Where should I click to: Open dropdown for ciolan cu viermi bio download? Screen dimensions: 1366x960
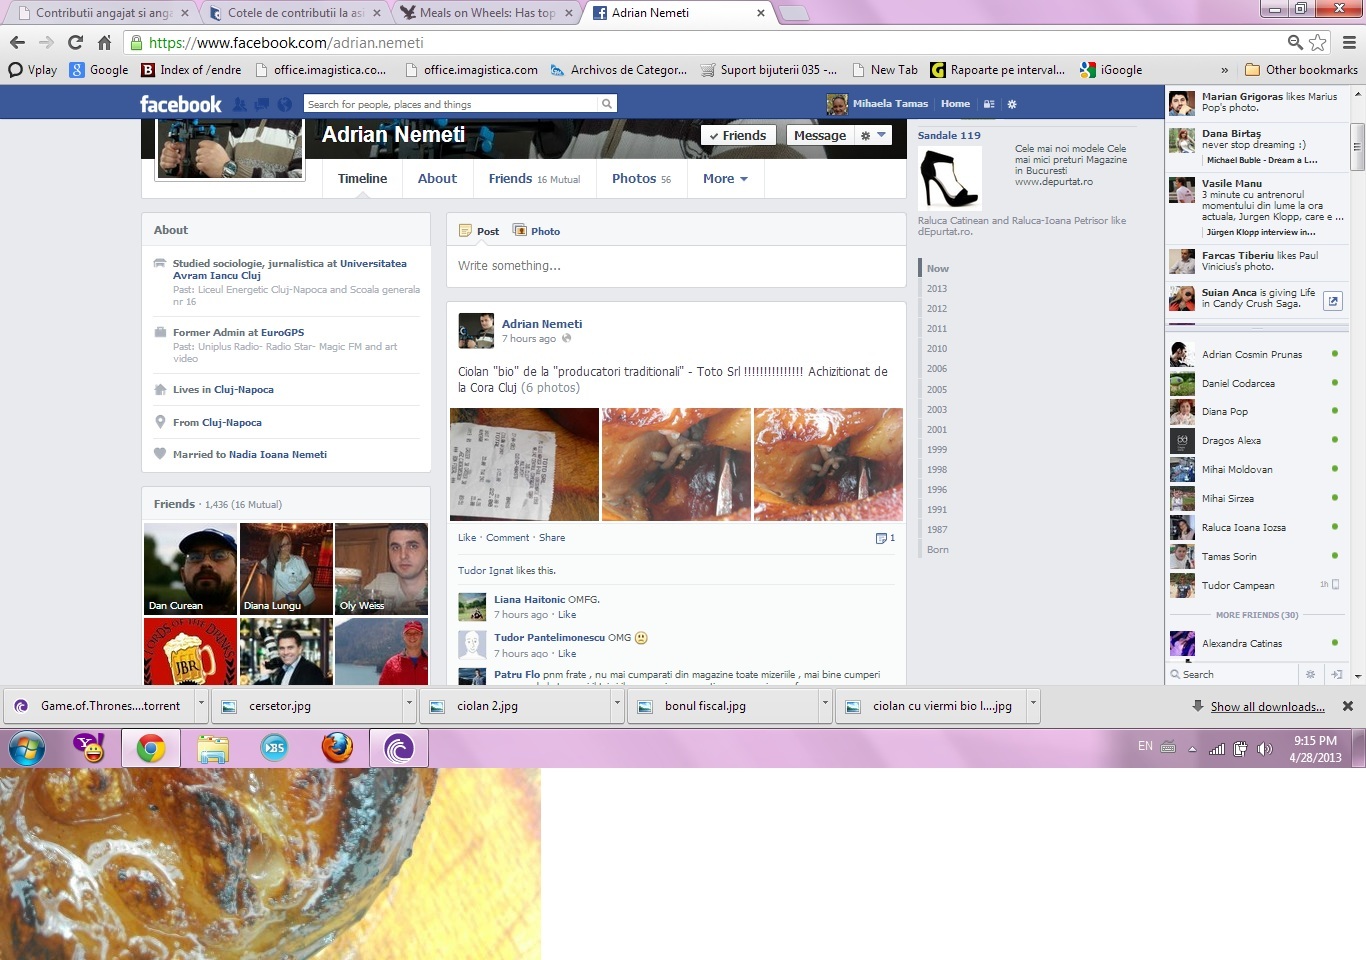[1033, 706]
